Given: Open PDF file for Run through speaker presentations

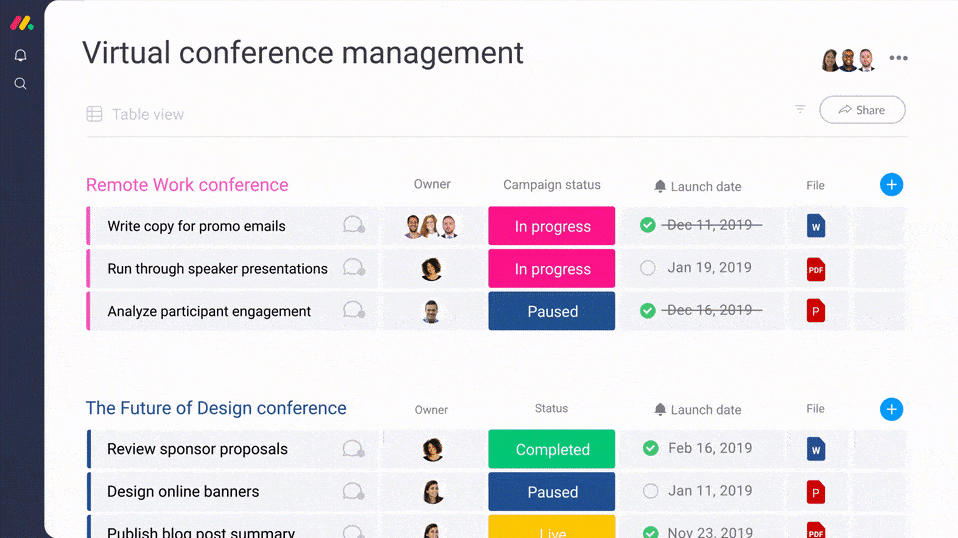Looking at the screenshot, I should [816, 269].
